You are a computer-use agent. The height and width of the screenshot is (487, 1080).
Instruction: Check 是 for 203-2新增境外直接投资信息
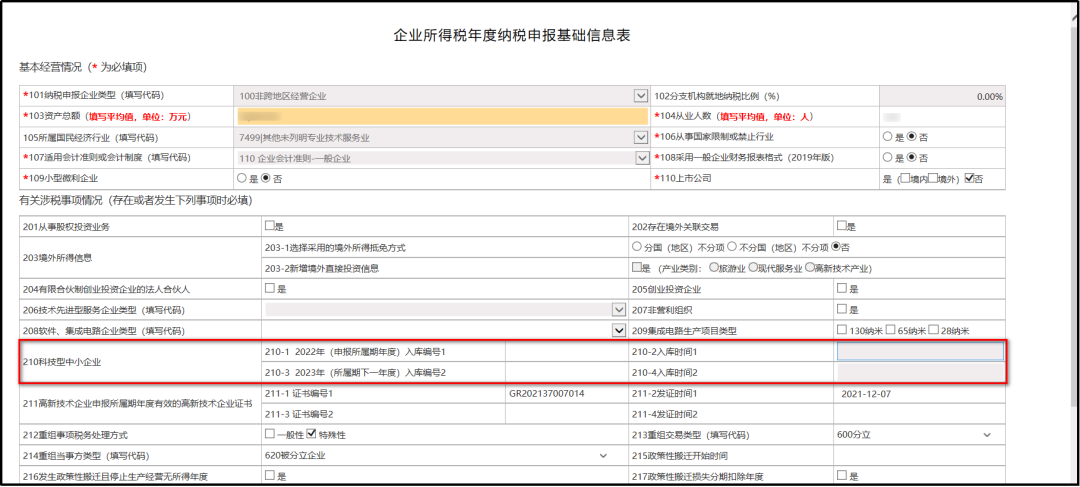point(636,267)
